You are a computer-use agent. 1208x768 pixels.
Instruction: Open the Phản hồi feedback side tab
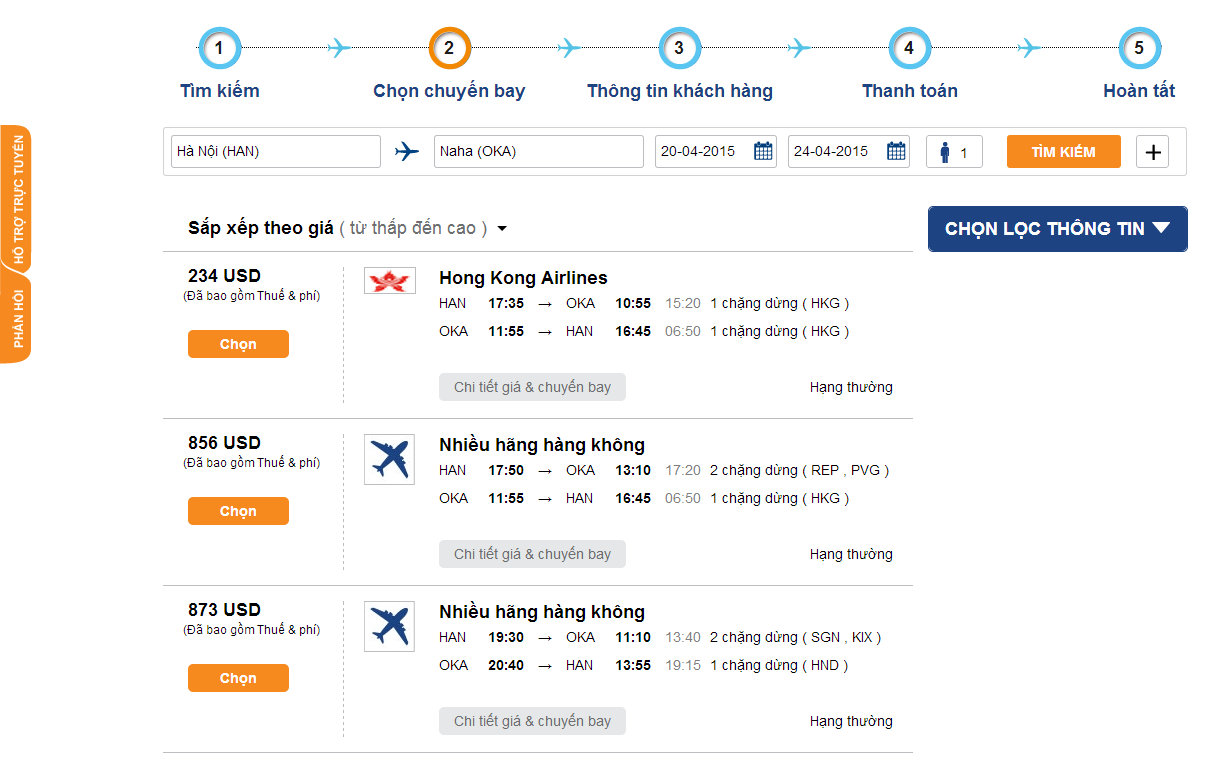pyautogui.click(x=17, y=318)
